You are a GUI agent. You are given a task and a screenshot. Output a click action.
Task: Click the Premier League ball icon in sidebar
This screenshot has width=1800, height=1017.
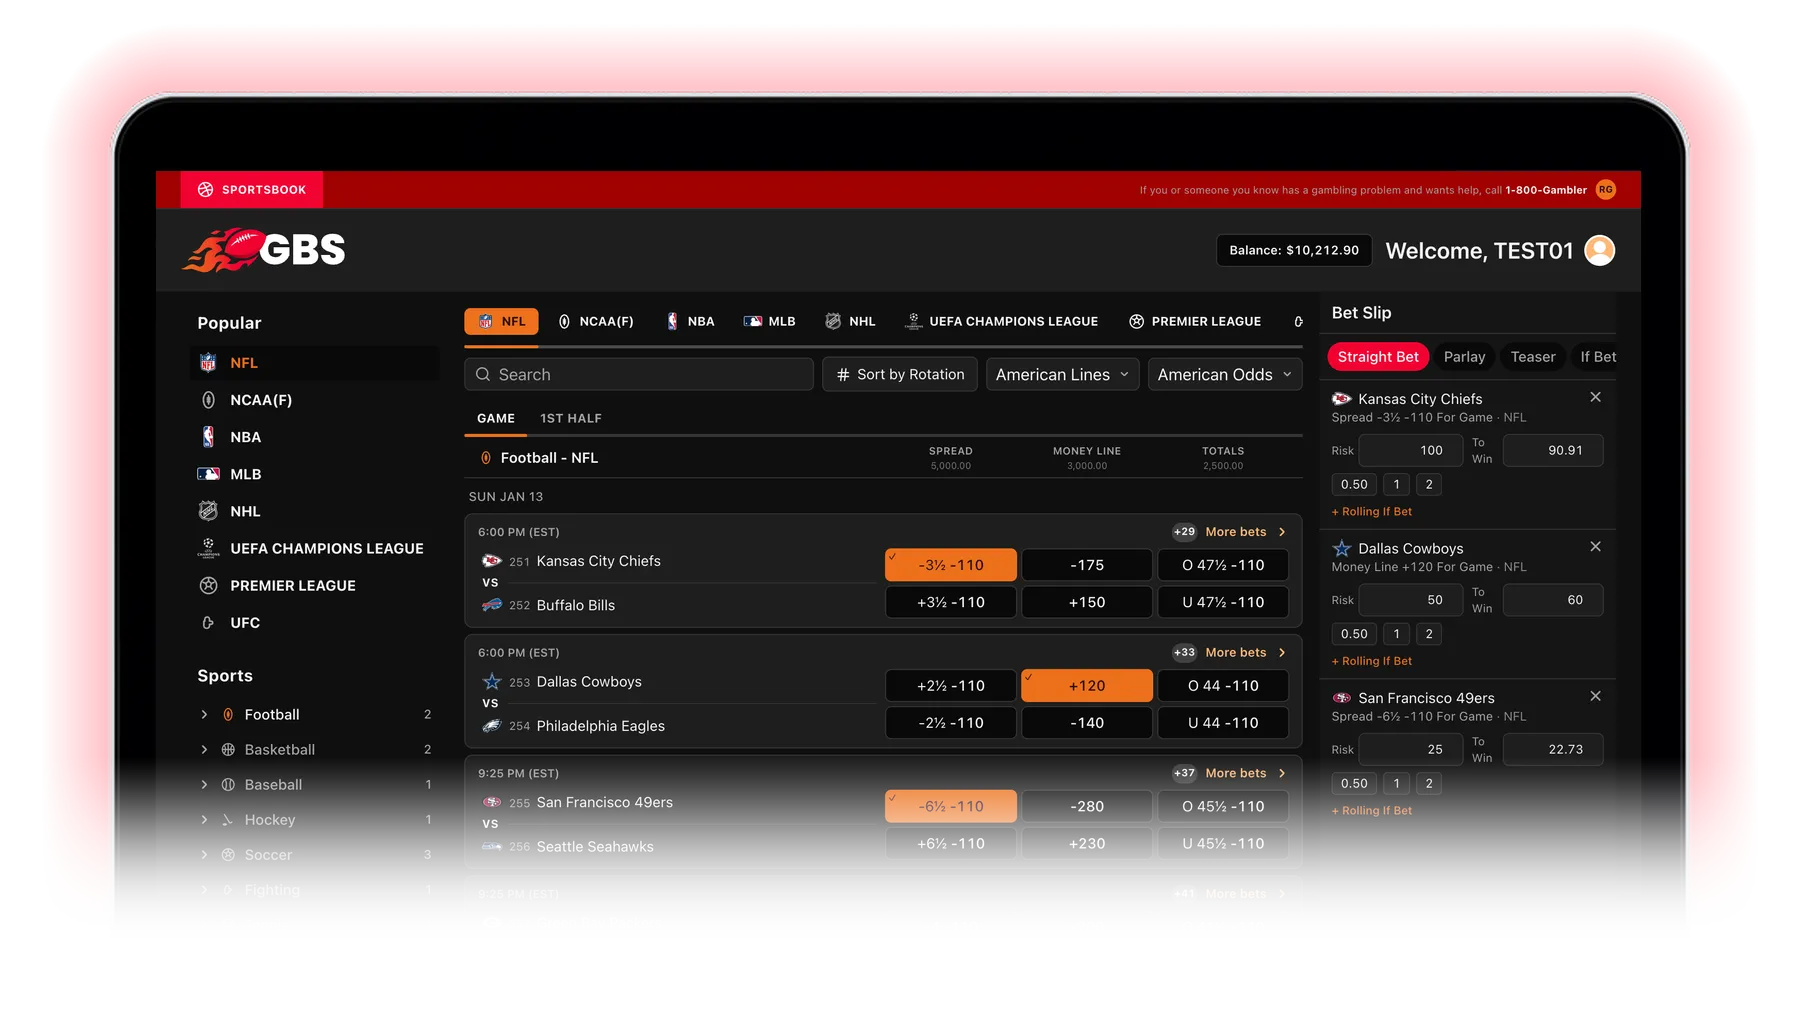208,586
